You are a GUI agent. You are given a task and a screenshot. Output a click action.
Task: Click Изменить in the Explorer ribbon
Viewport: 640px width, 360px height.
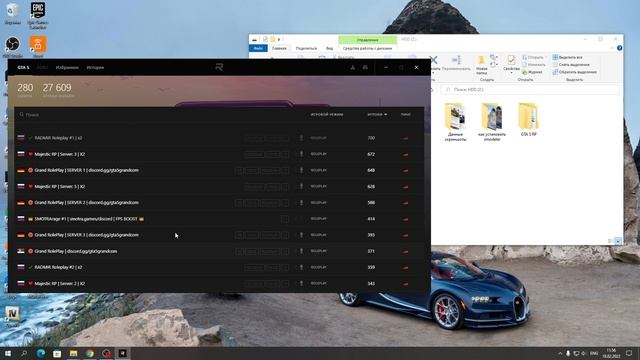533,65
